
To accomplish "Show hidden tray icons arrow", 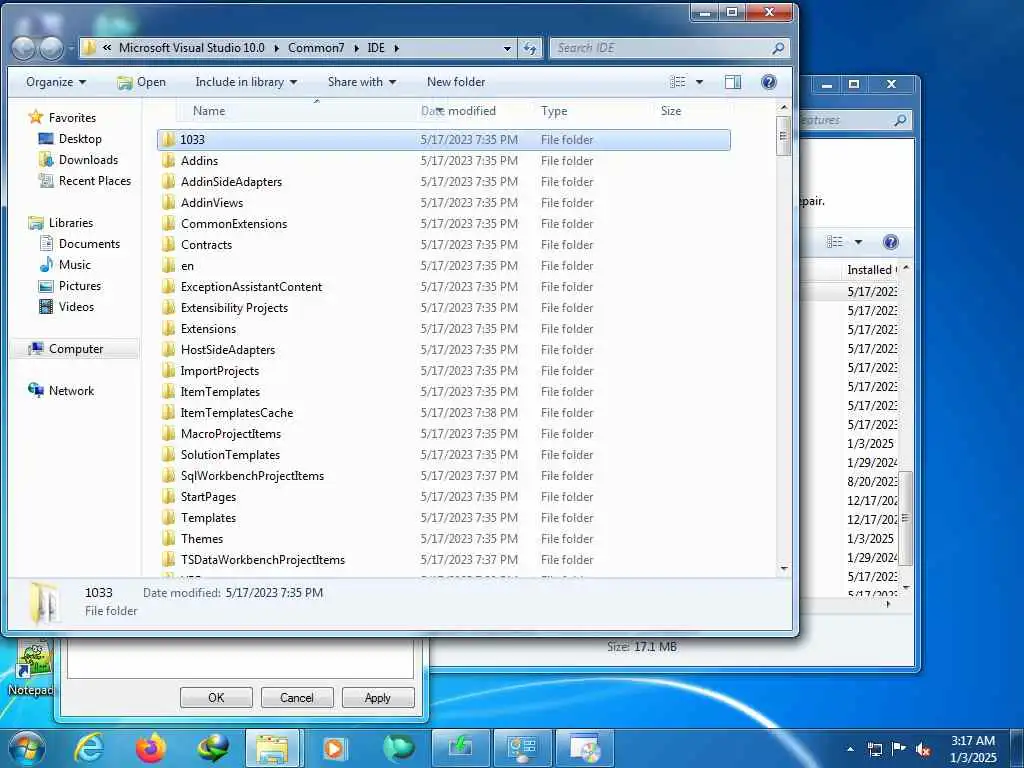I will pos(850,750).
